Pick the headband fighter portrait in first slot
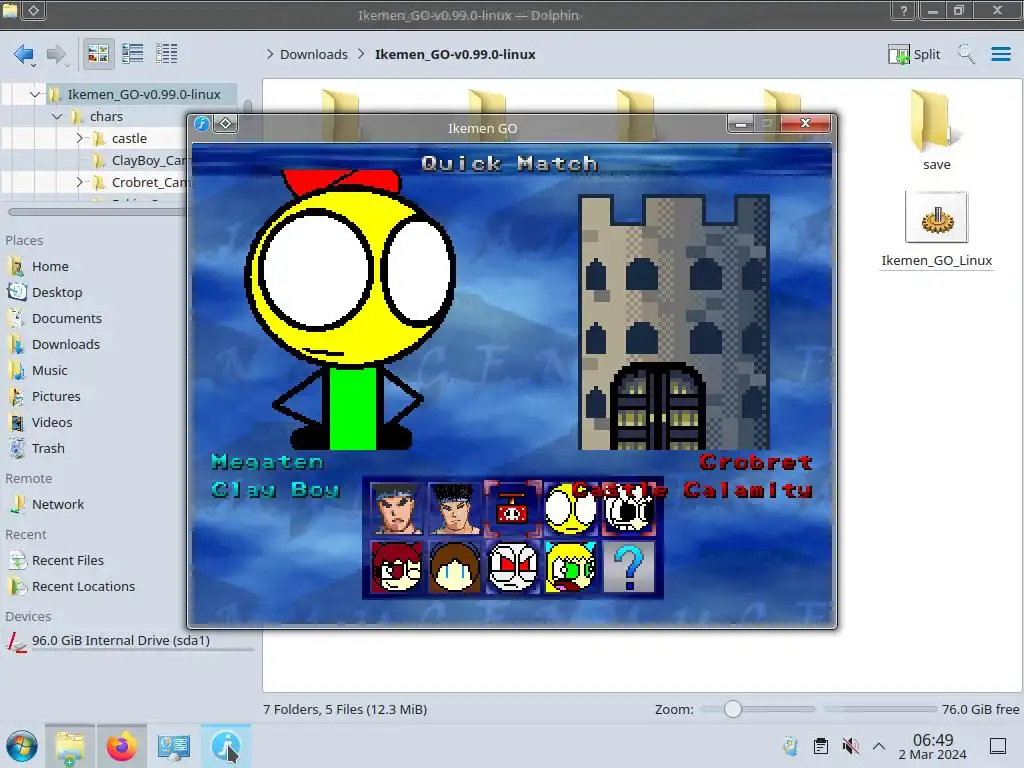The image size is (1024, 768). (396, 508)
